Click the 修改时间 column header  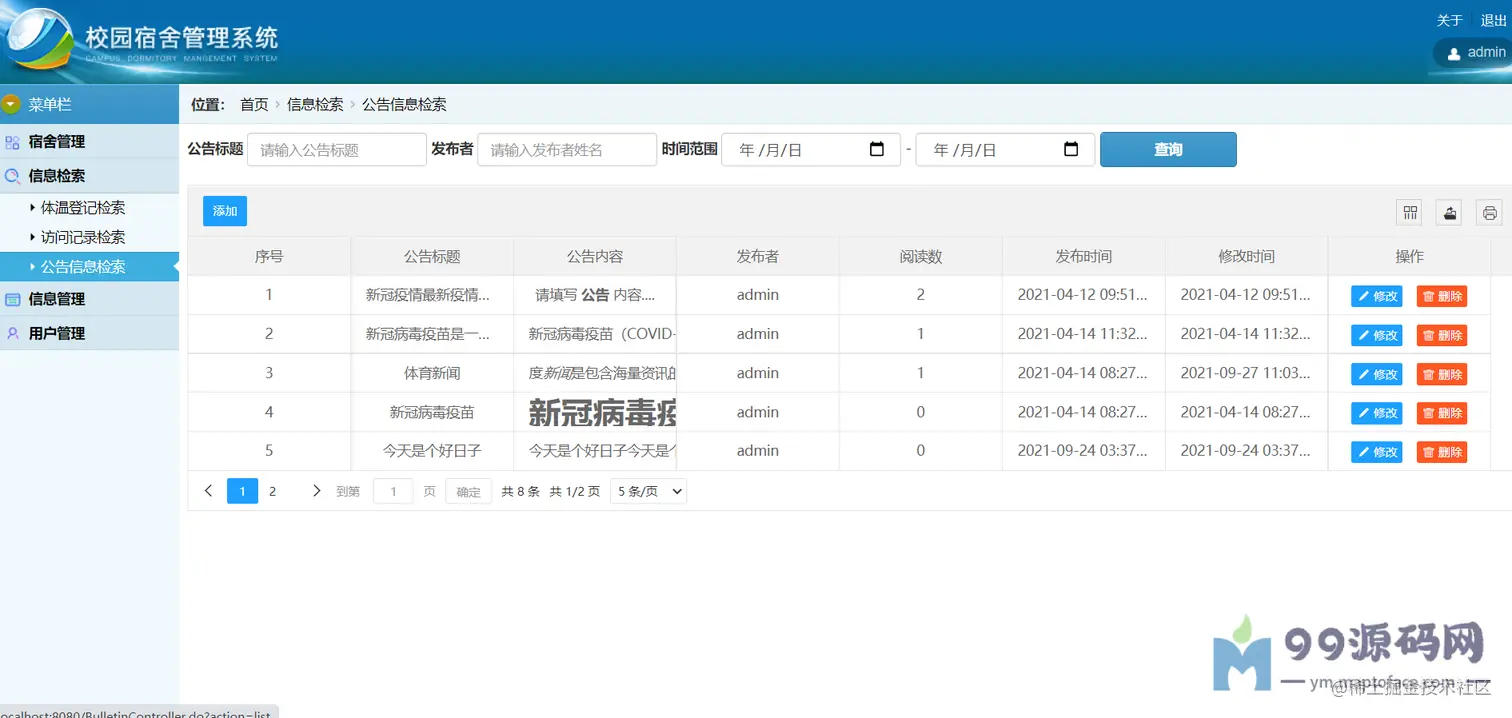pyautogui.click(x=1246, y=256)
